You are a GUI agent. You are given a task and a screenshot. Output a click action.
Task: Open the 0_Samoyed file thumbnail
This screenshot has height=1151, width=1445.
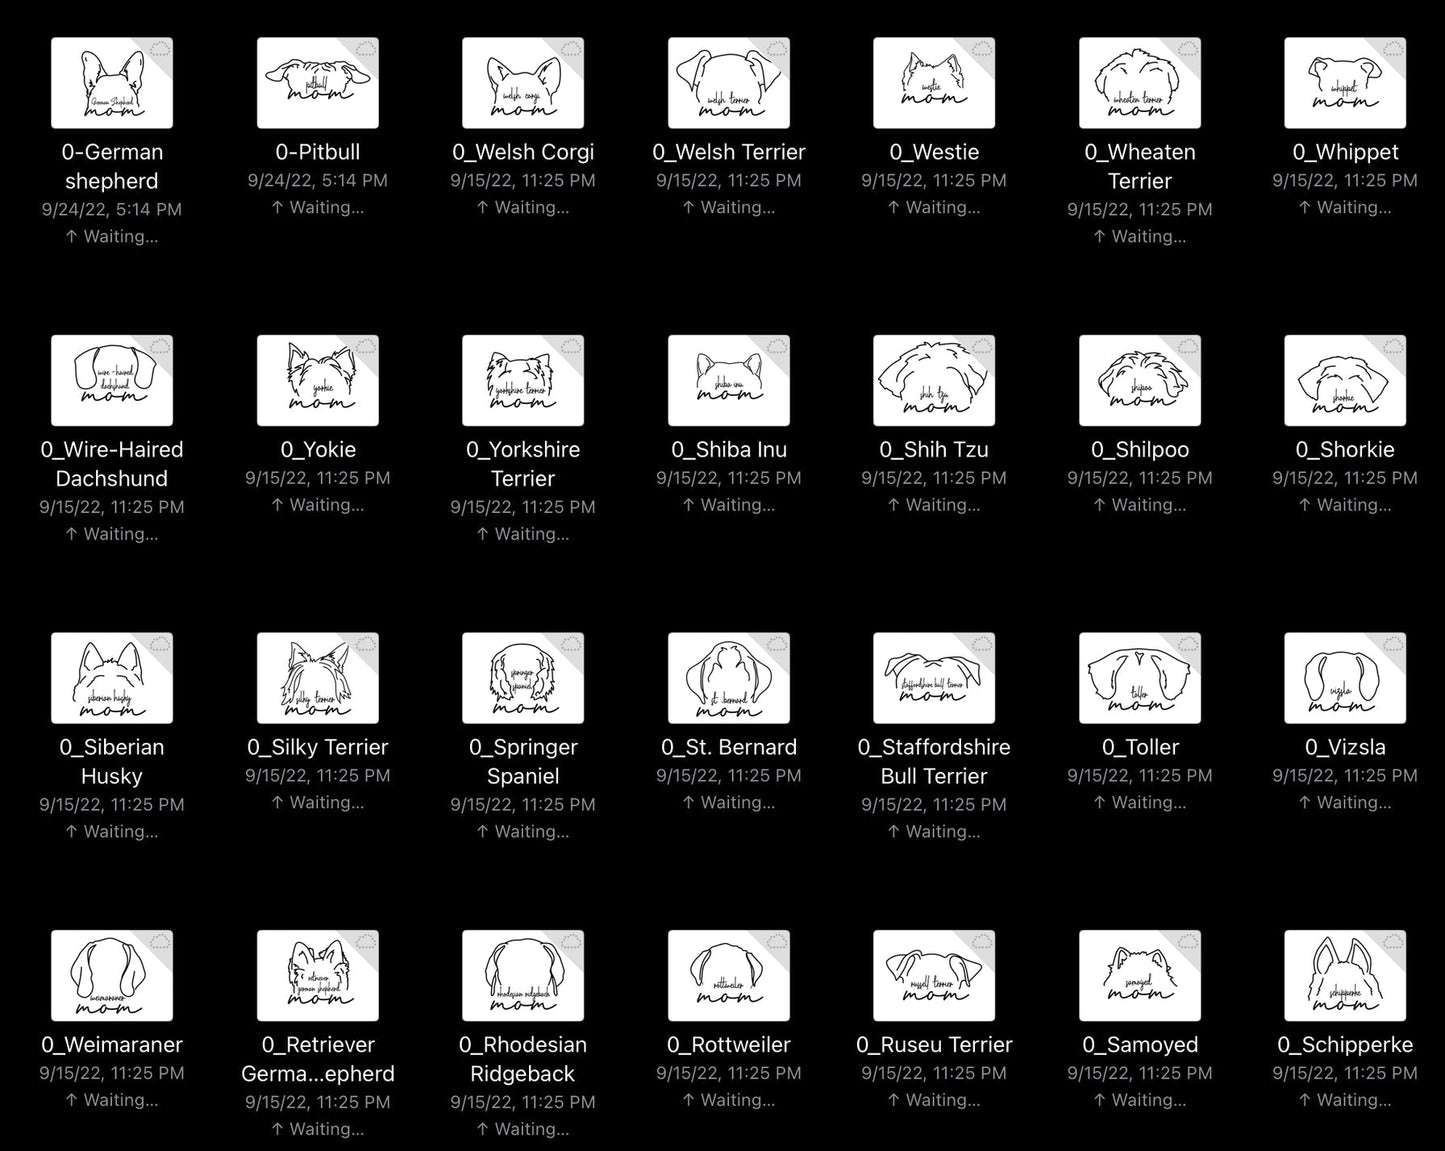click(x=1140, y=975)
